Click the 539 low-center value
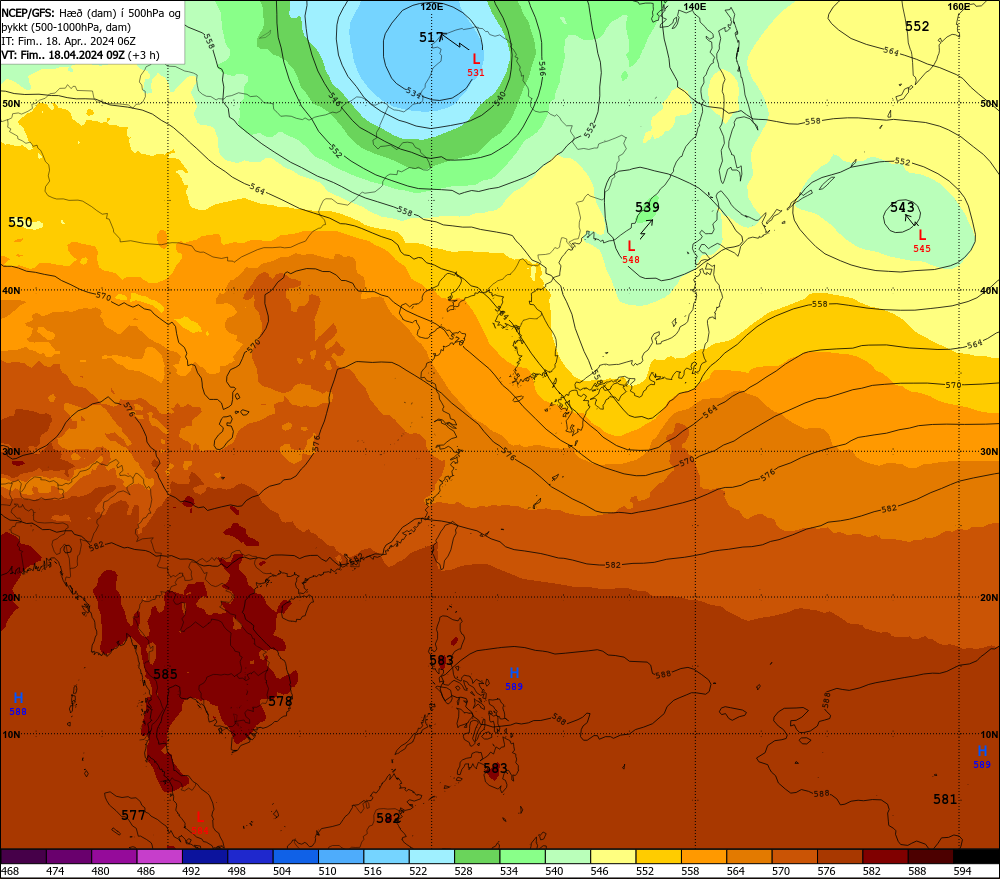The height and width of the screenshot is (879, 1000). (647, 207)
